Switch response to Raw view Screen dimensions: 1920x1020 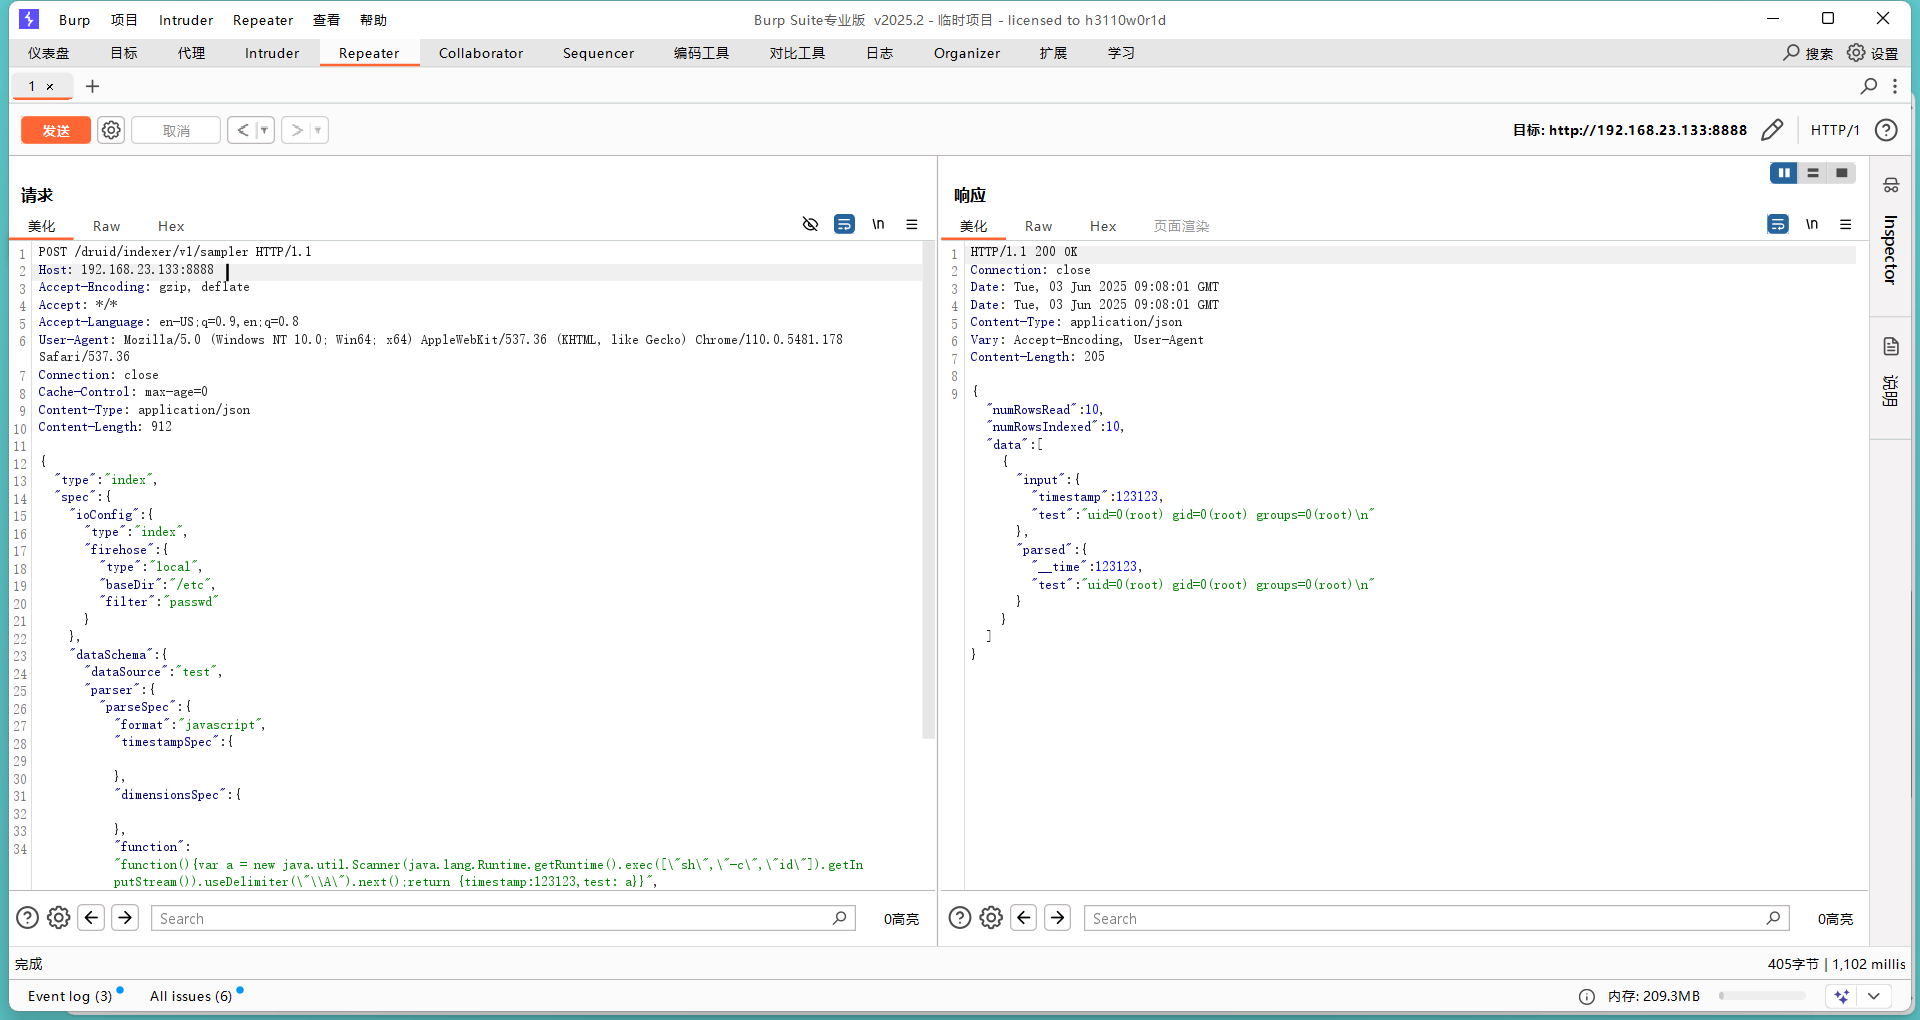[1038, 226]
